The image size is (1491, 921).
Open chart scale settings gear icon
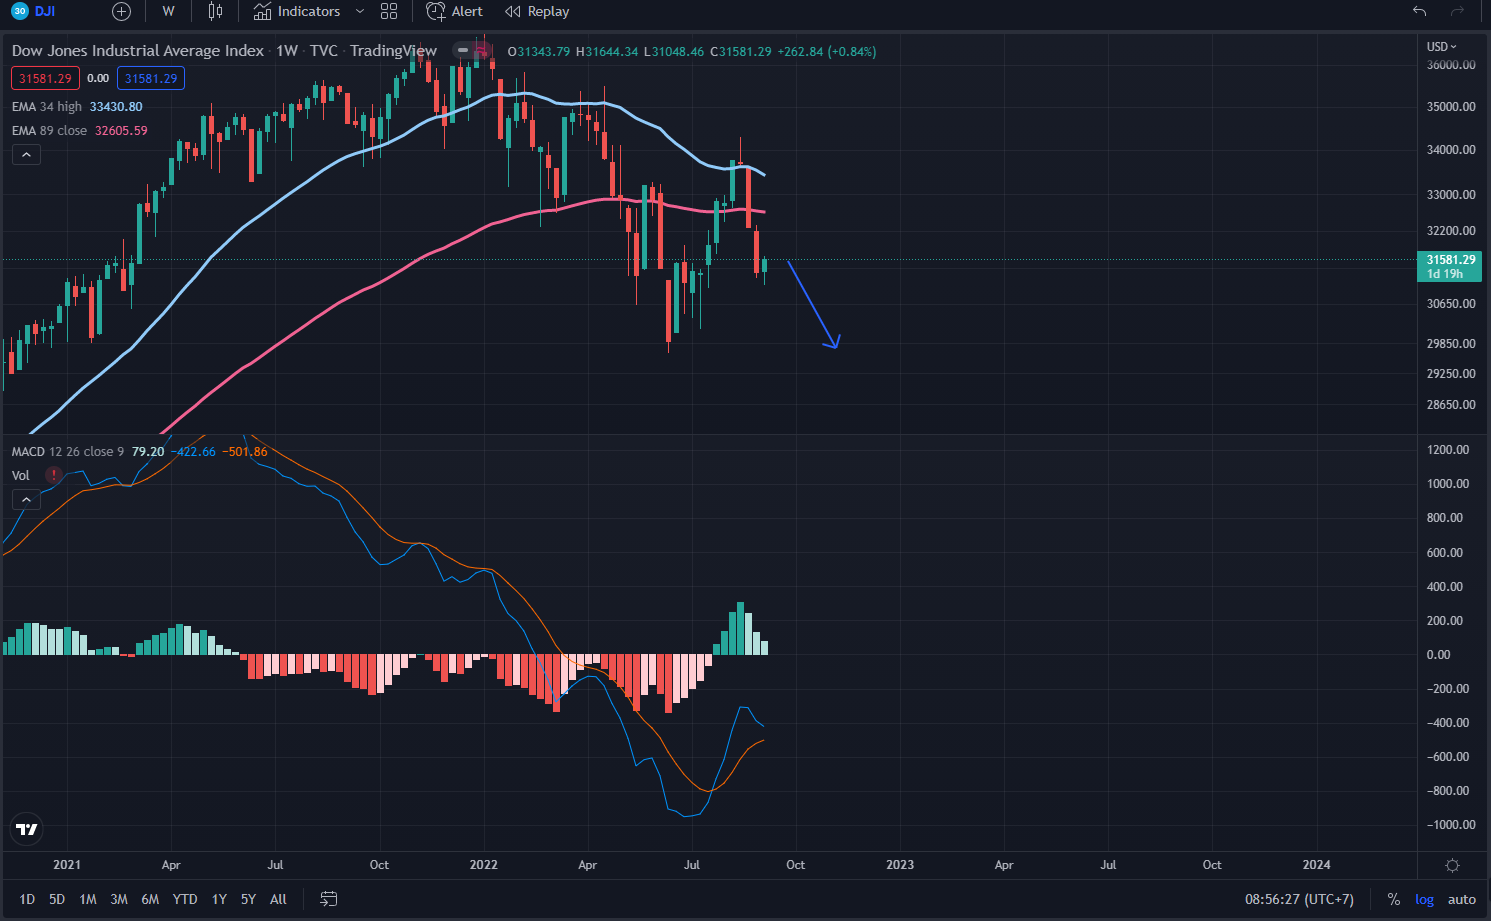[x=1452, y=865]
